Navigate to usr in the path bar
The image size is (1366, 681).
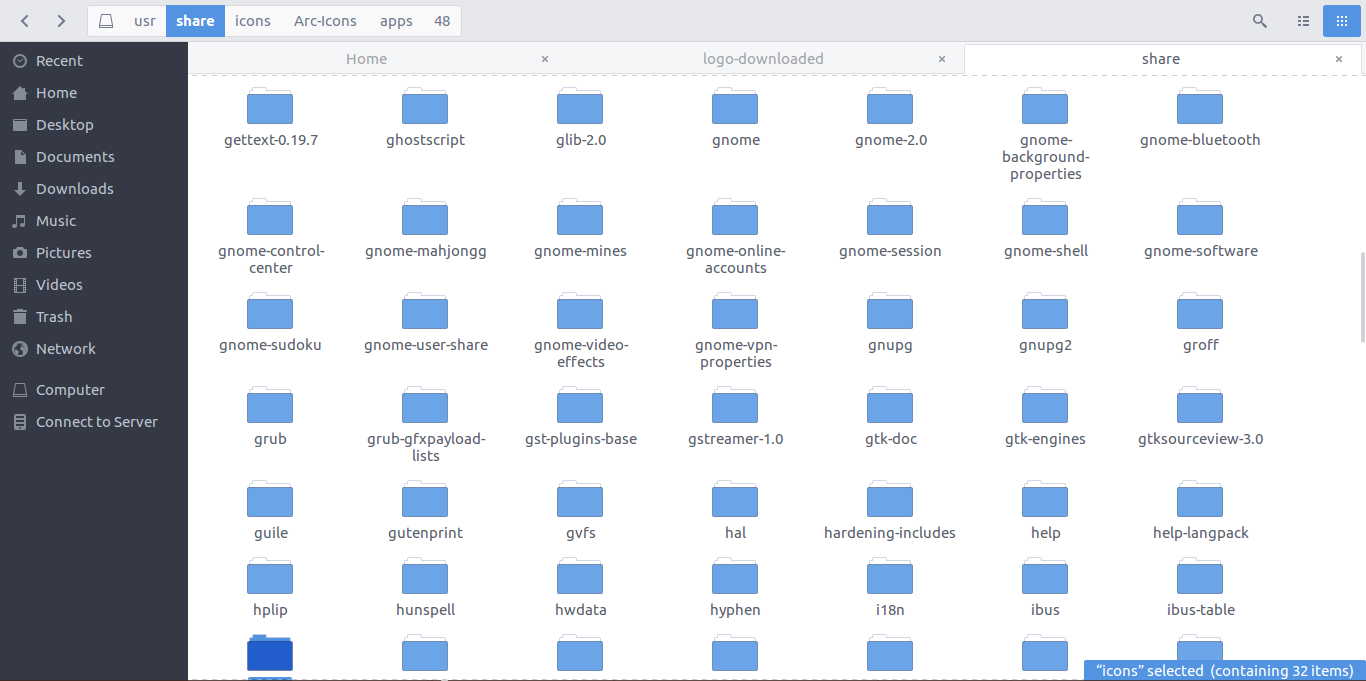[145, 21]
